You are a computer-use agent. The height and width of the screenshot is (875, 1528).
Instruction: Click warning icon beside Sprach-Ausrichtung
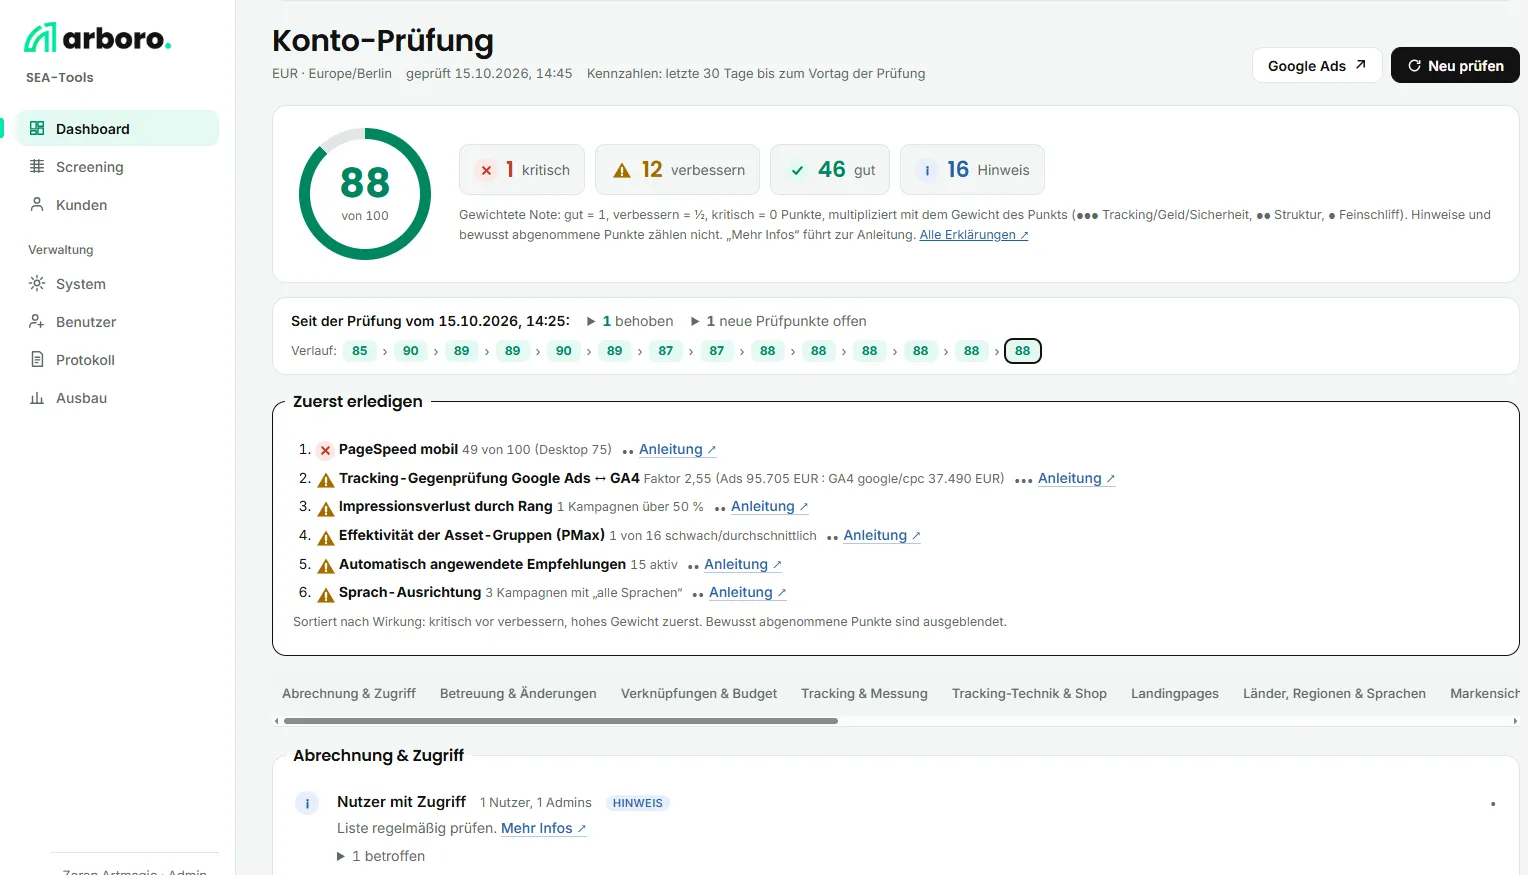325,594
